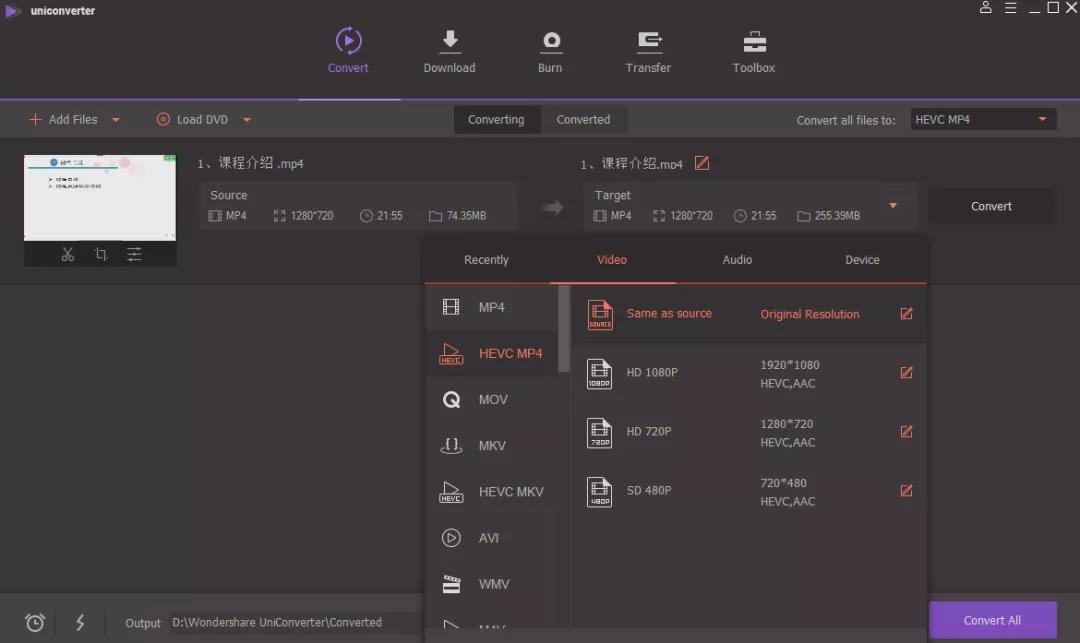The image size is (1080, 643).
Task: Open the Toolbox section
Action: point(753,50)
